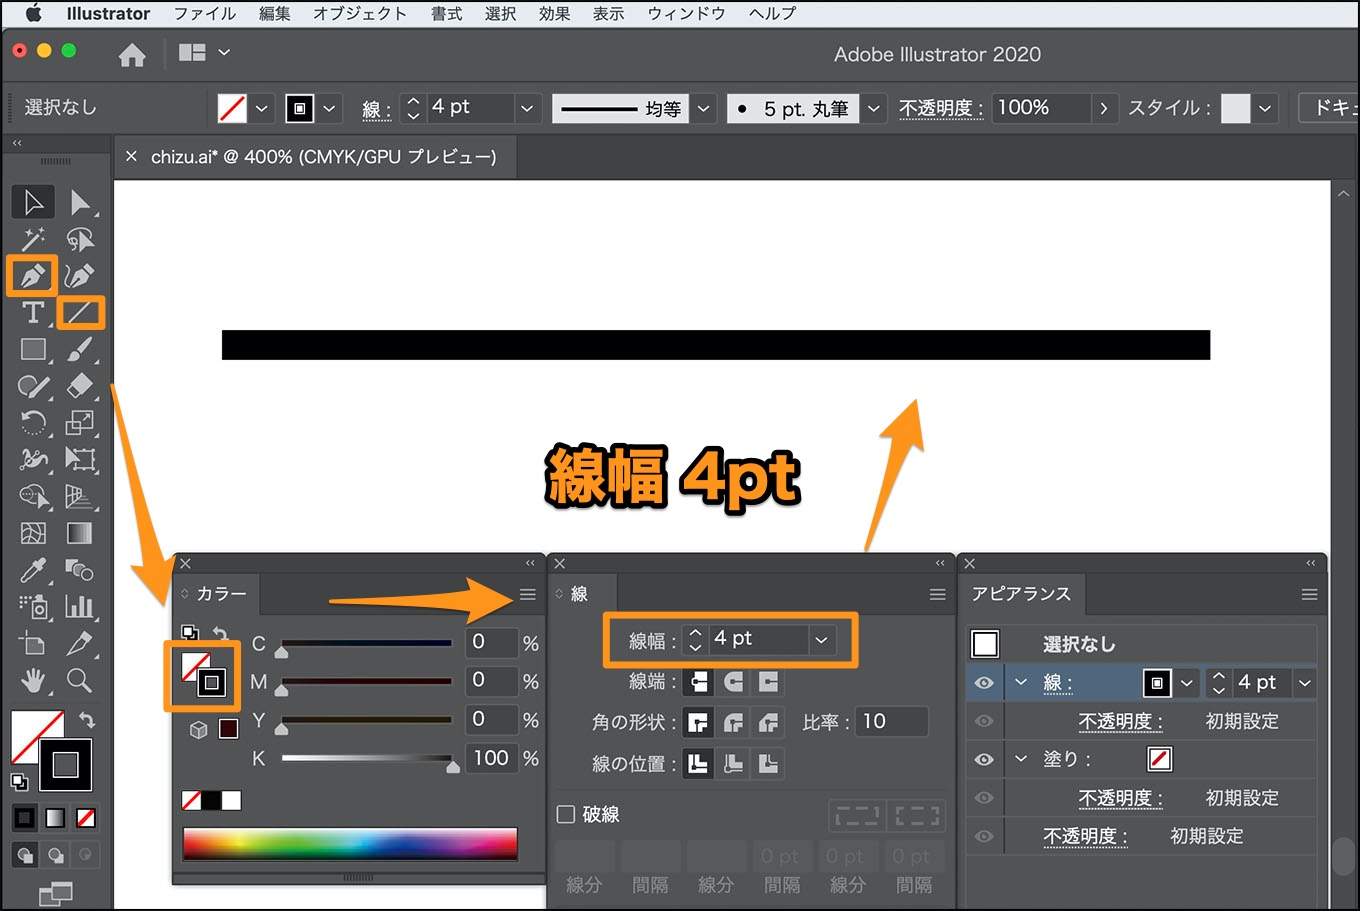Select the Paintbrush tool

80,349
